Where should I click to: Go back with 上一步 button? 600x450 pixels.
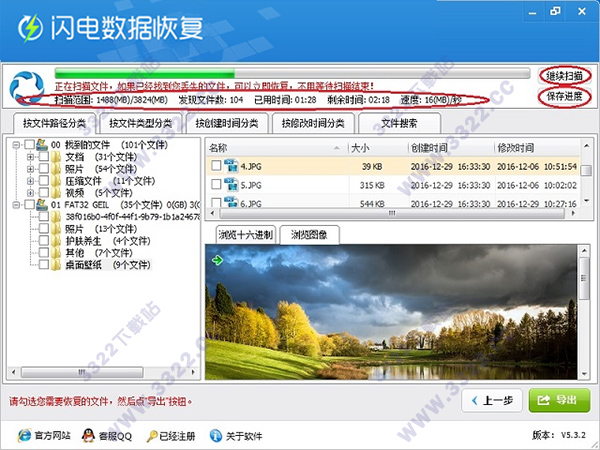[x=492, y=400]
